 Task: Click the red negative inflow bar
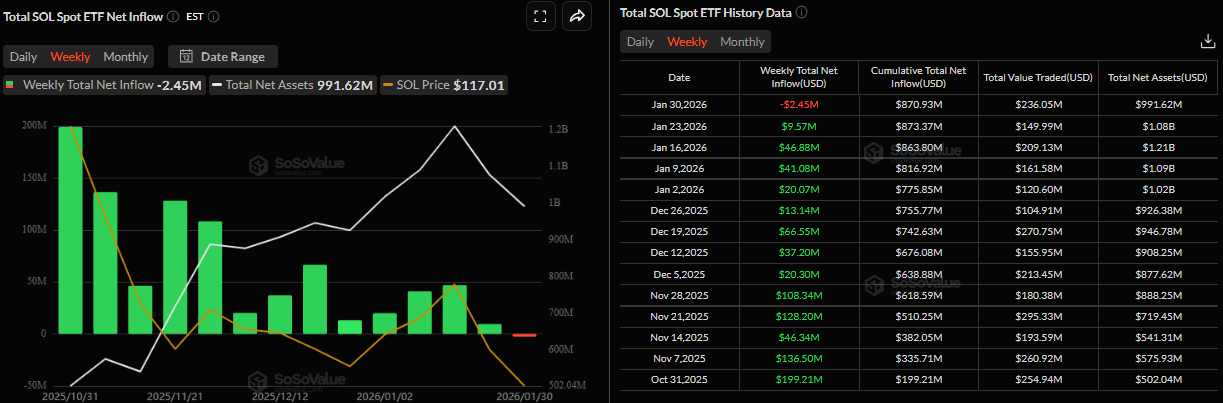pos(525,335)
